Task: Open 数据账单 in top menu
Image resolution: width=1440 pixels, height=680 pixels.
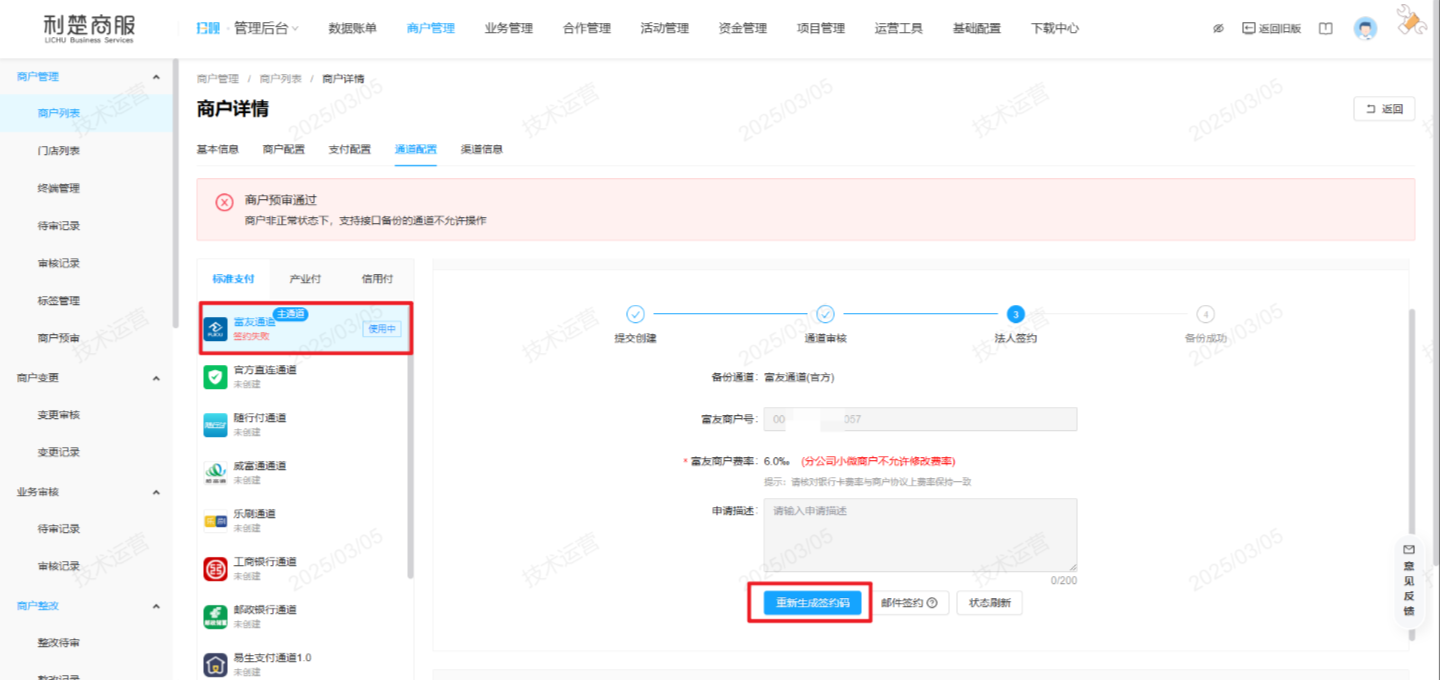Action: [x=352, y=29]
